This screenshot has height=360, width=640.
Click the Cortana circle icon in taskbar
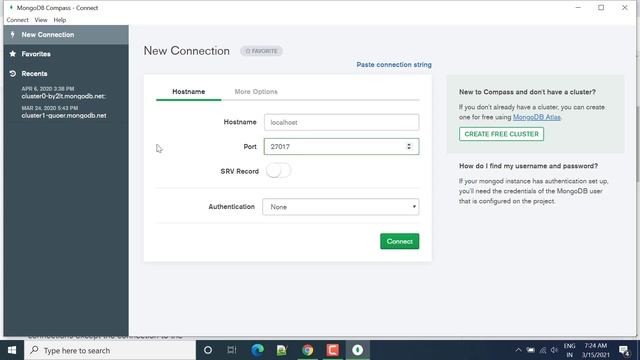208,350
